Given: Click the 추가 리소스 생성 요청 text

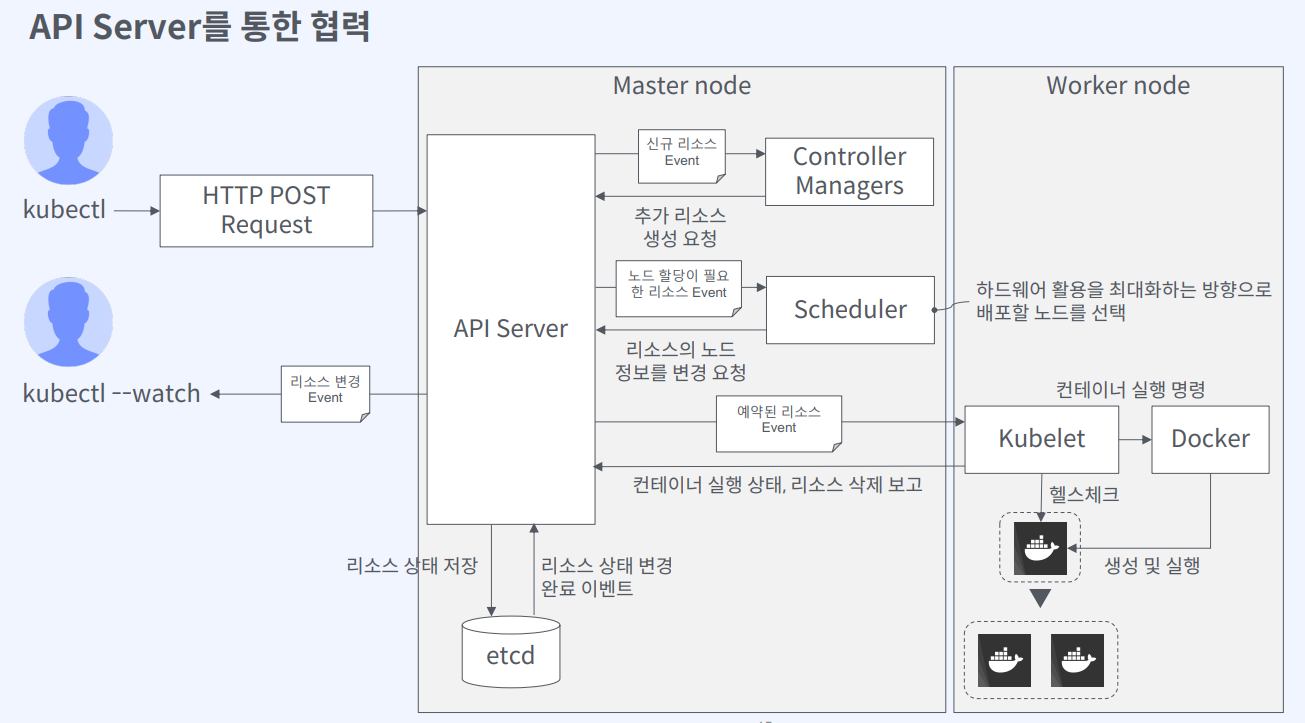Looking at the screenshot, I should (x=680, y=227).
